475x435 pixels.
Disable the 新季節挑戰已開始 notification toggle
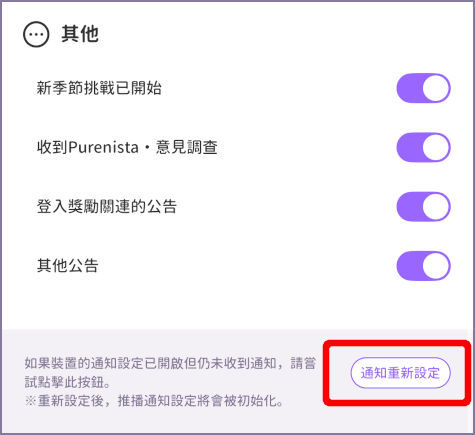[x=423, y=88]
